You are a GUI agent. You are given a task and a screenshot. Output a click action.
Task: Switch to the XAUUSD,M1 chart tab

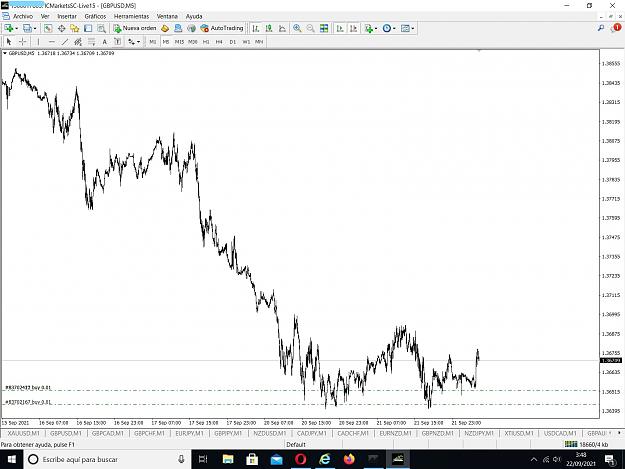click(x=24, y=433)
